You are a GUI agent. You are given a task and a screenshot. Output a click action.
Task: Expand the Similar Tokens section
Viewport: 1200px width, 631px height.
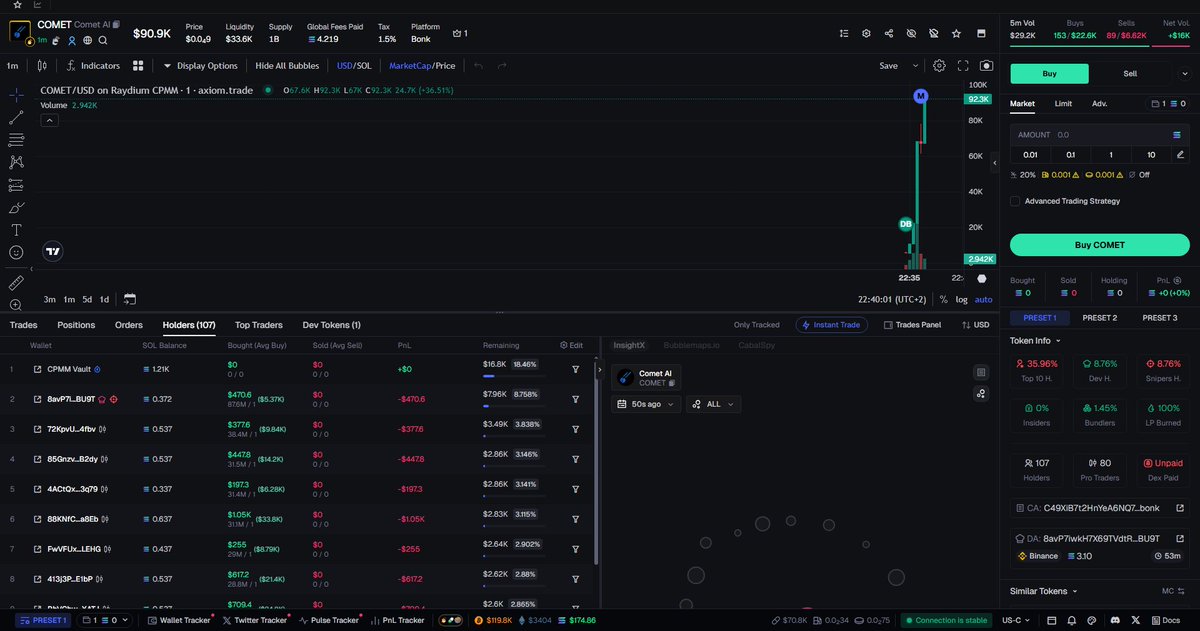(x=1043, y=591)
